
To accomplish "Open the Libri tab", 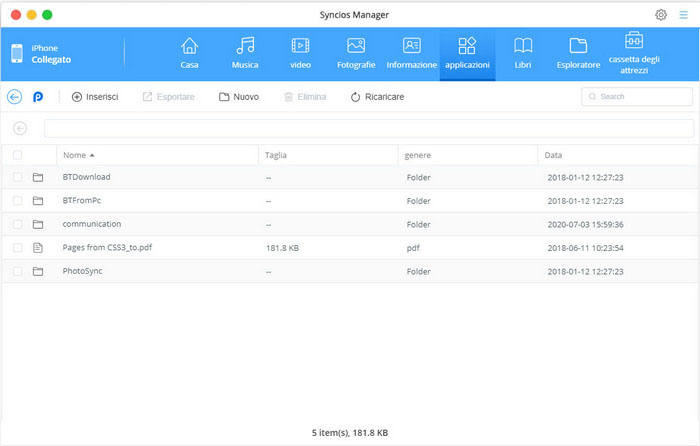I will (523, 54).
